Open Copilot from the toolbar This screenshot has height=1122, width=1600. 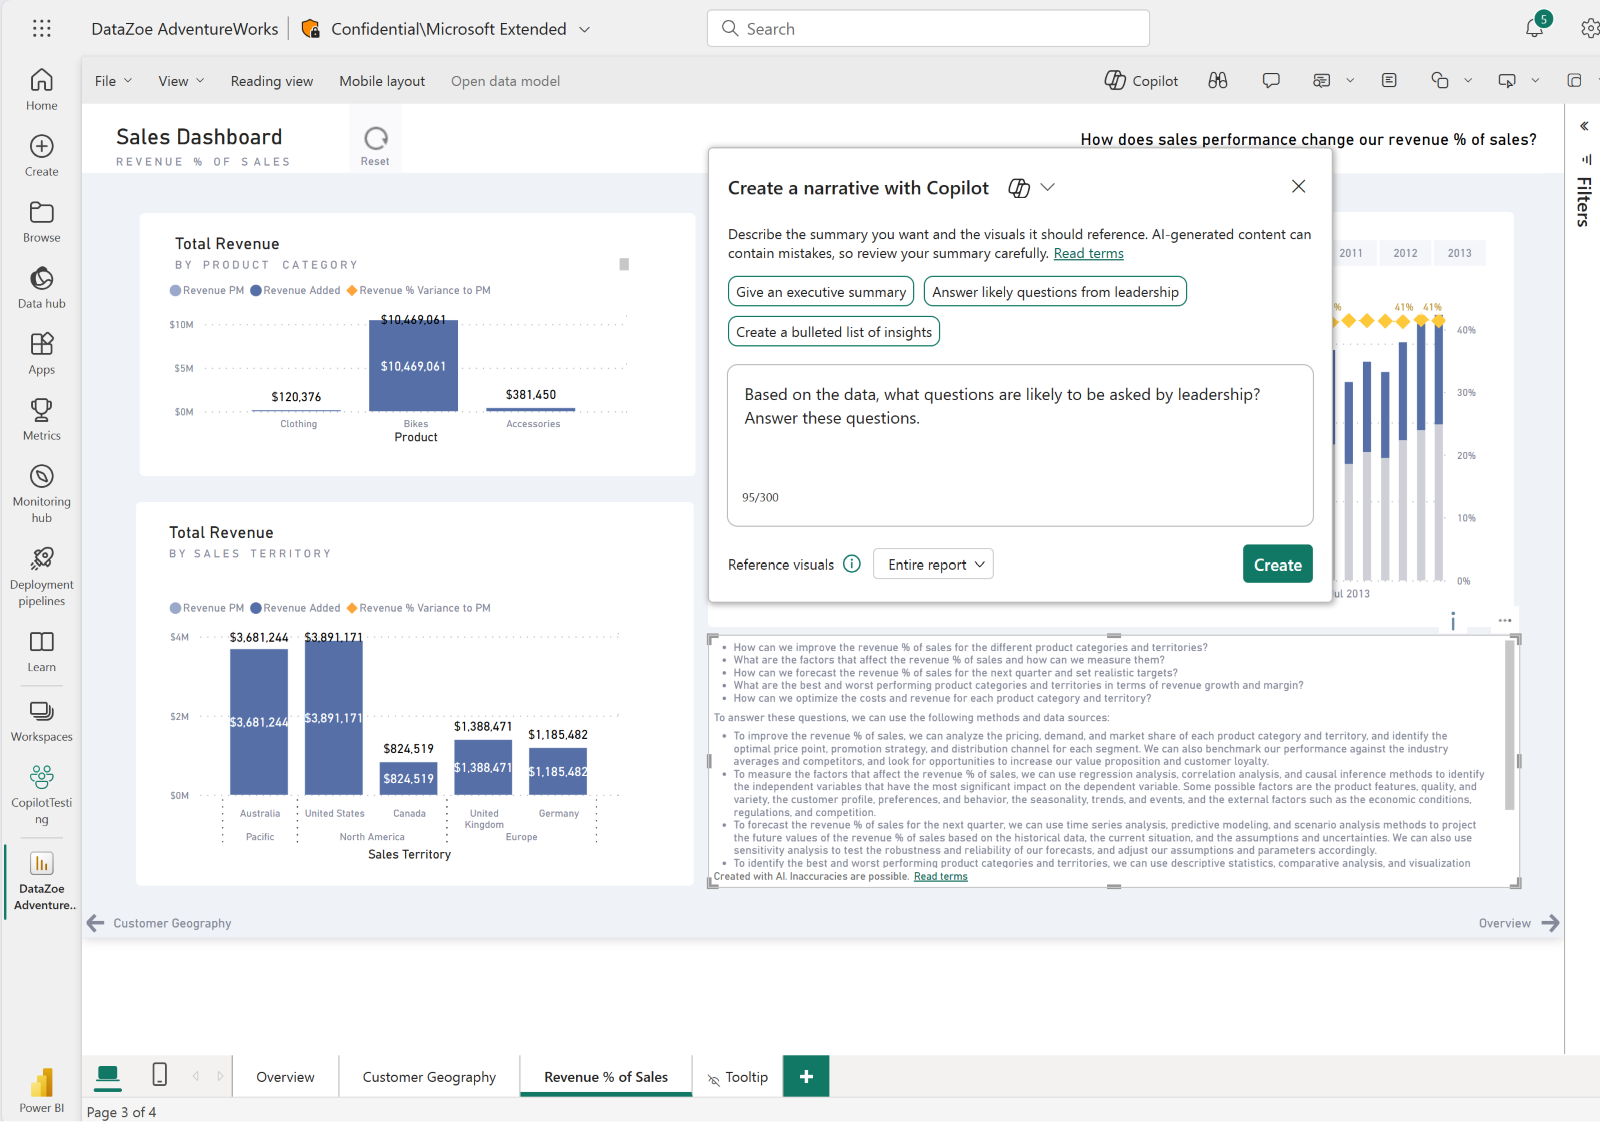coord(1141,81)
